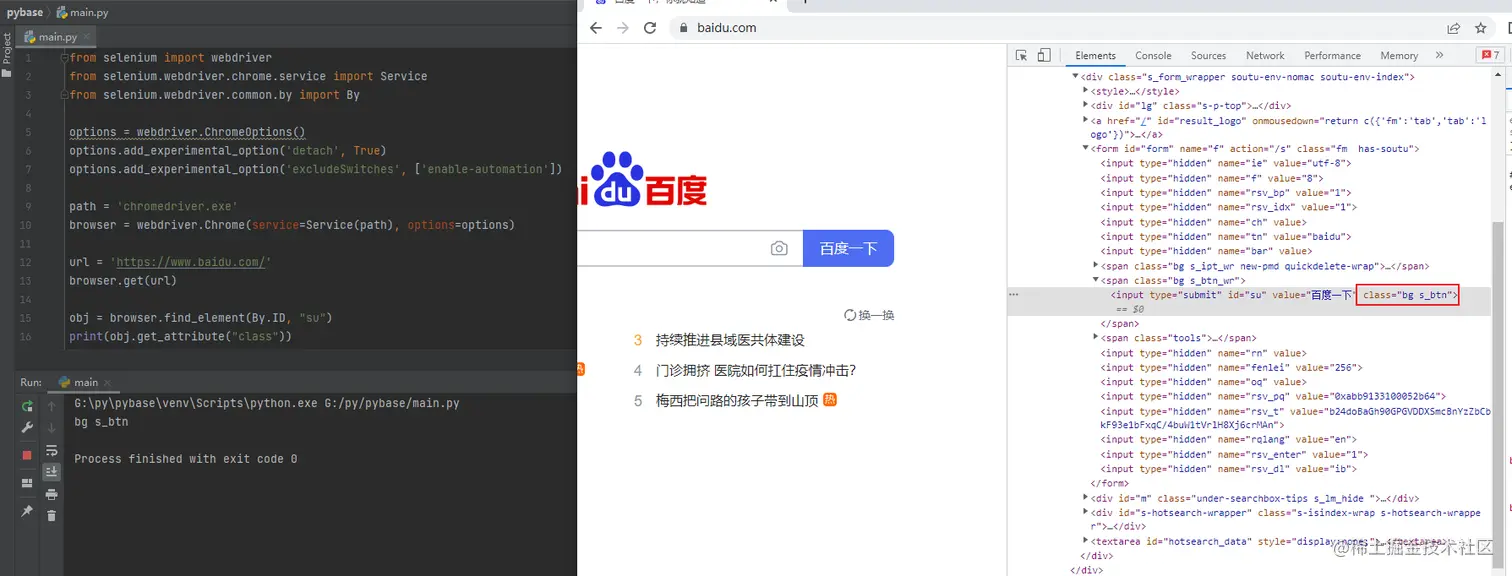Click the up stack trace arrow in Run panel
The width and height of the screenshot is (1512, 576).
(51, 405)
